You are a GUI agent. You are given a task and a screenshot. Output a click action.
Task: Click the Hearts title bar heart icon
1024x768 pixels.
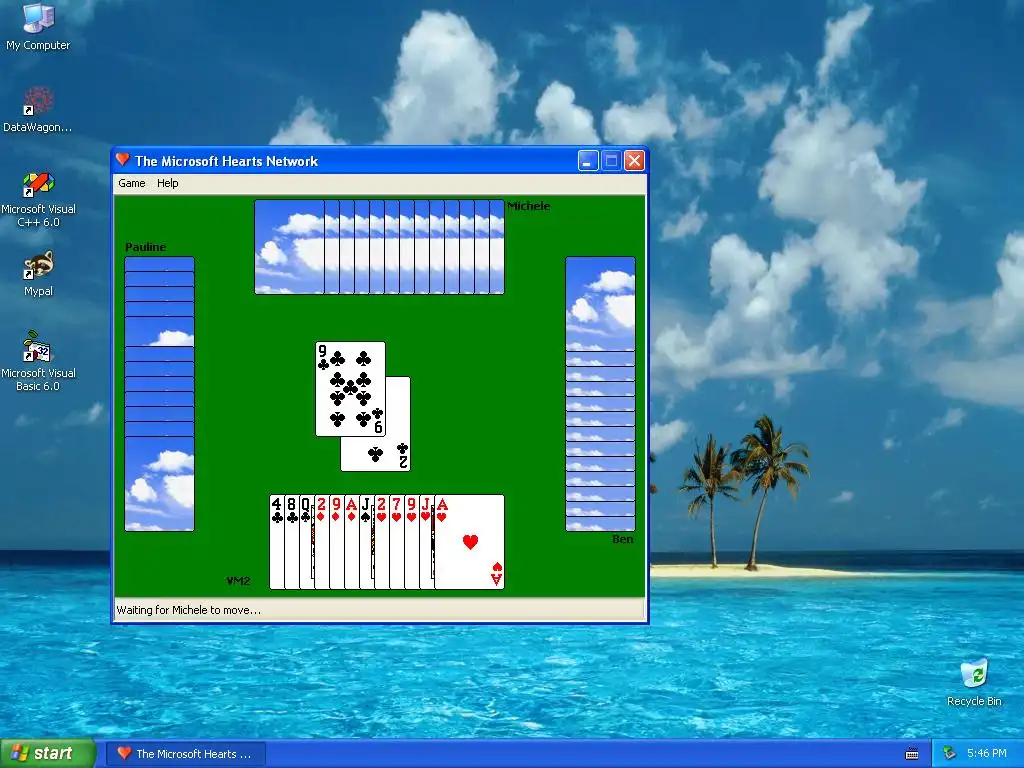click(123, 160)
